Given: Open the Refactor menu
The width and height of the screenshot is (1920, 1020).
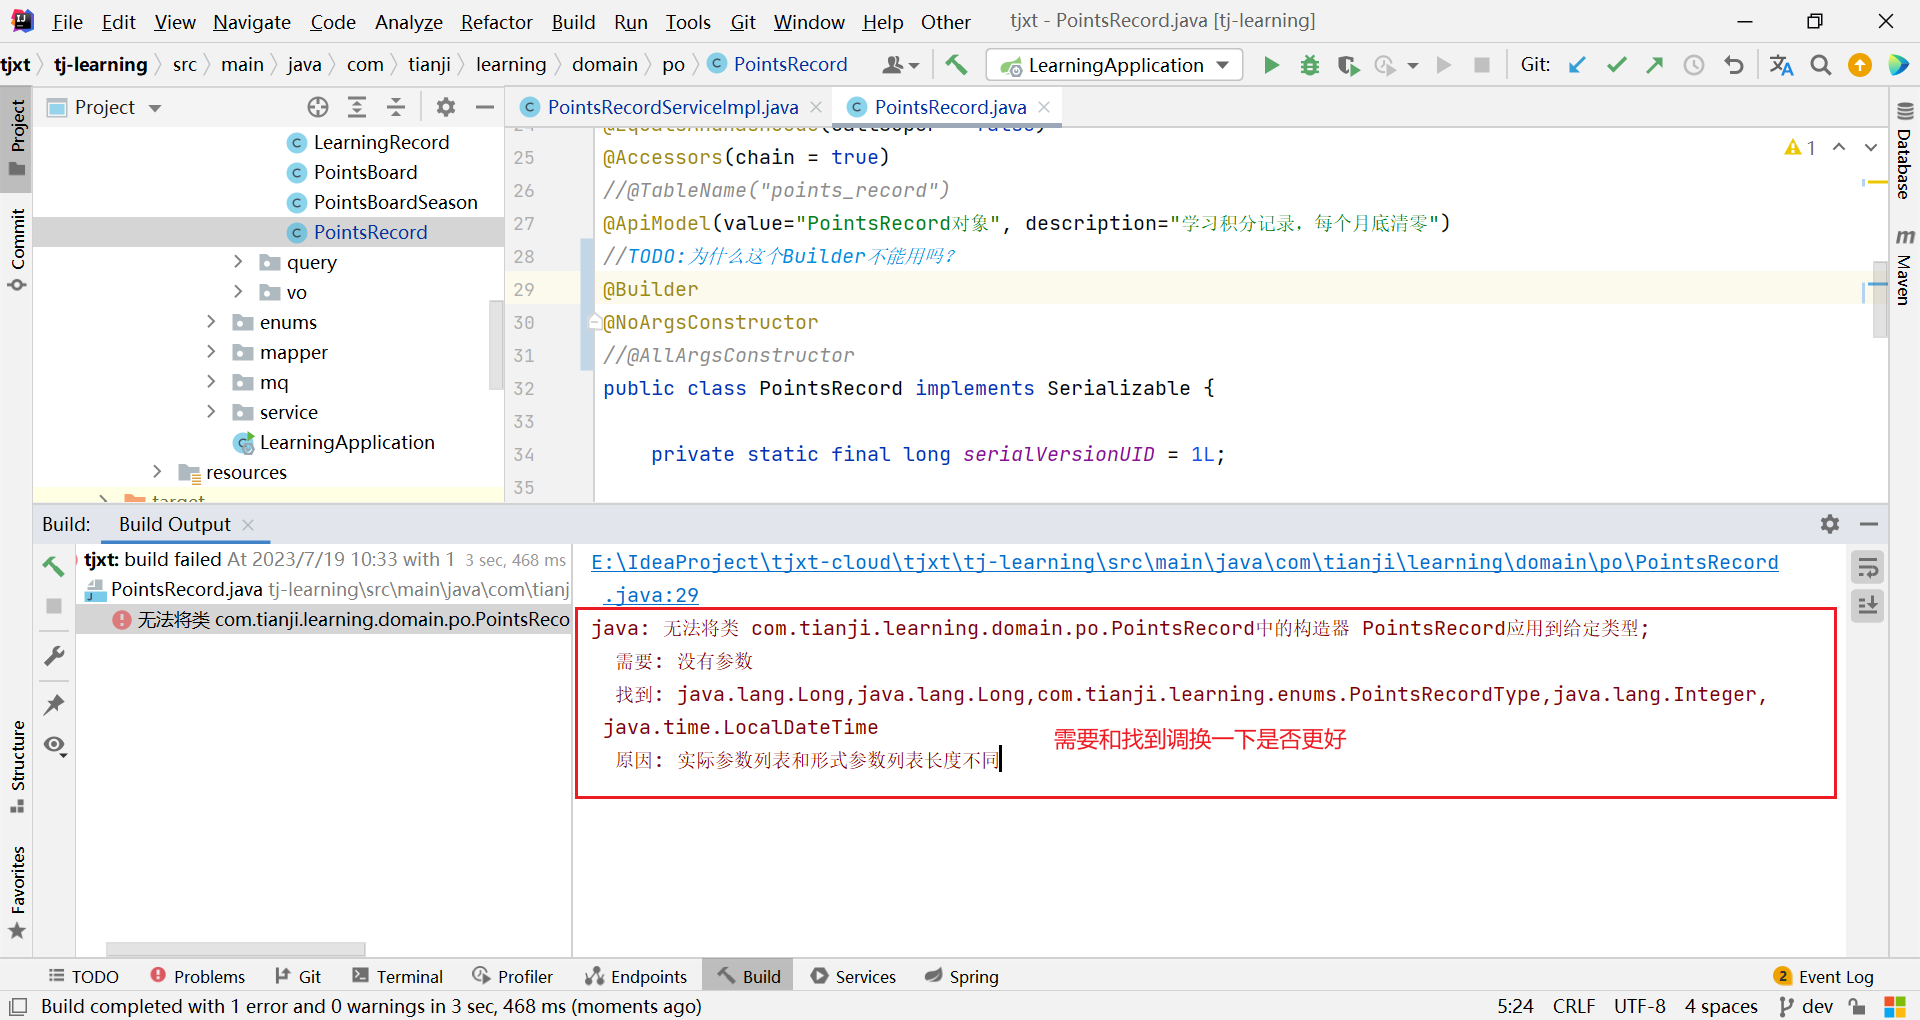Looking at the screenshot, I should (496, 22).
